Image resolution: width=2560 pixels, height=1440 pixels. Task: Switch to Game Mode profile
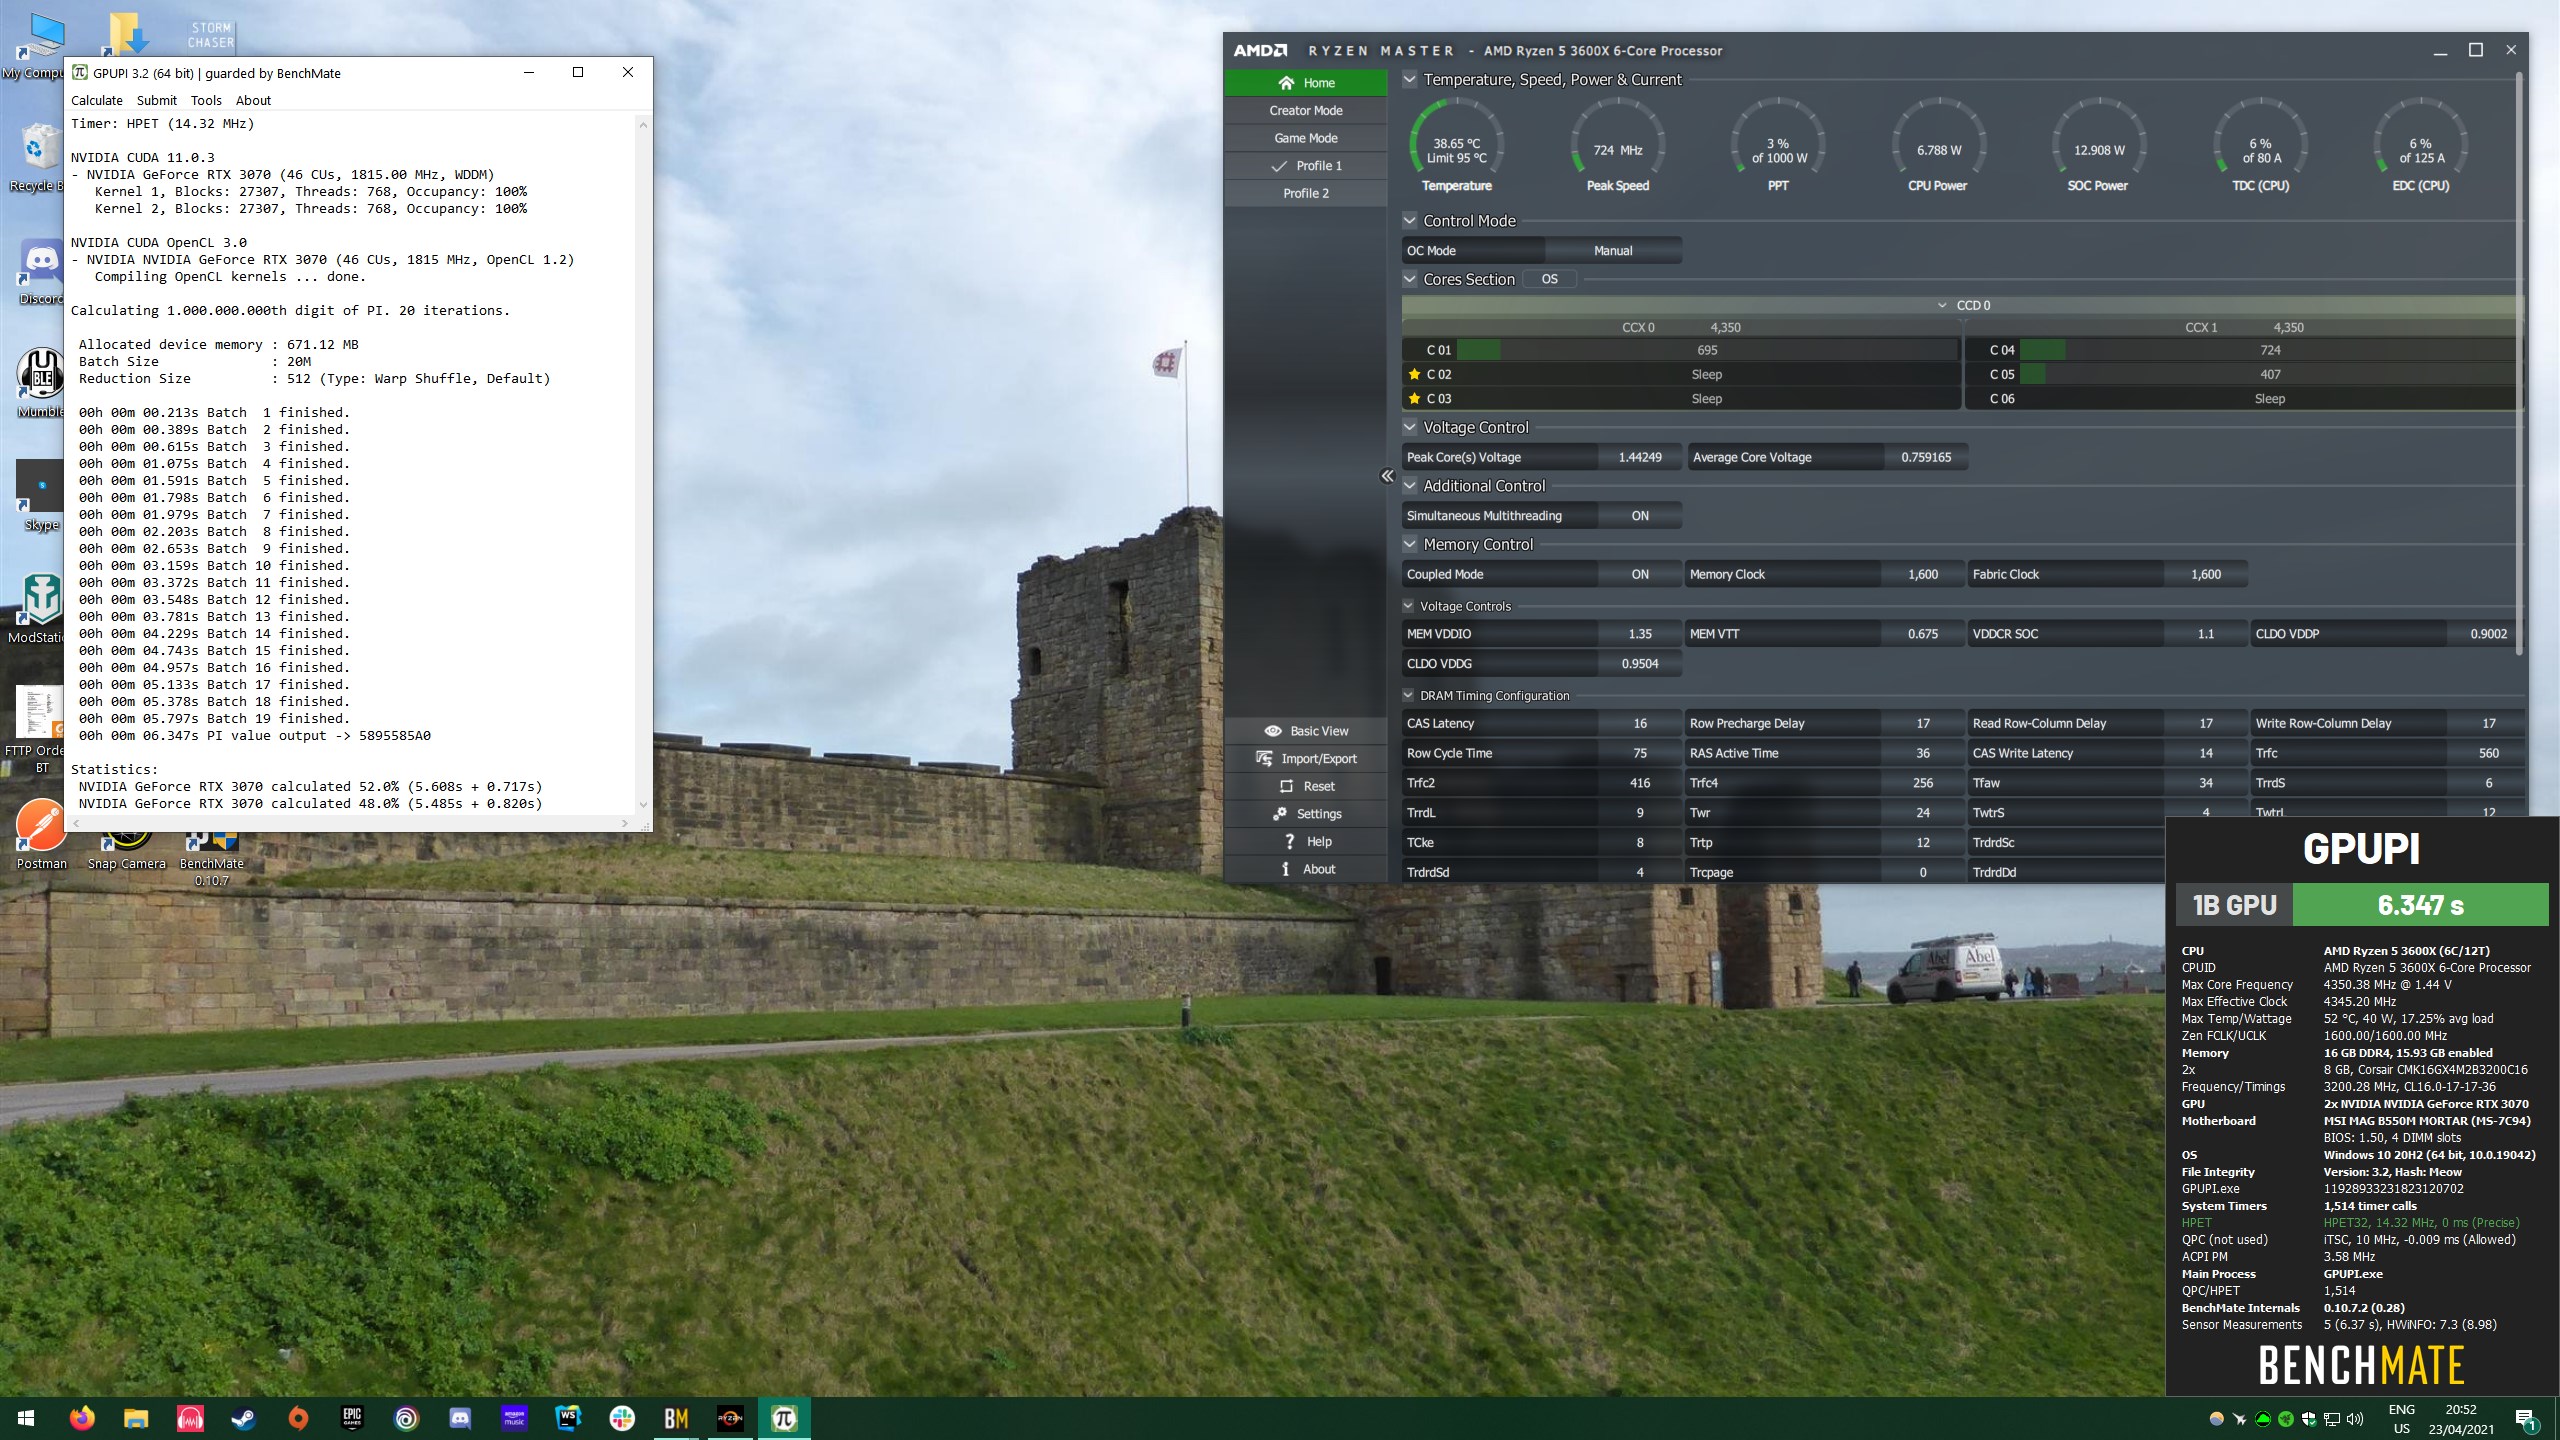(x=1305, y=138)
